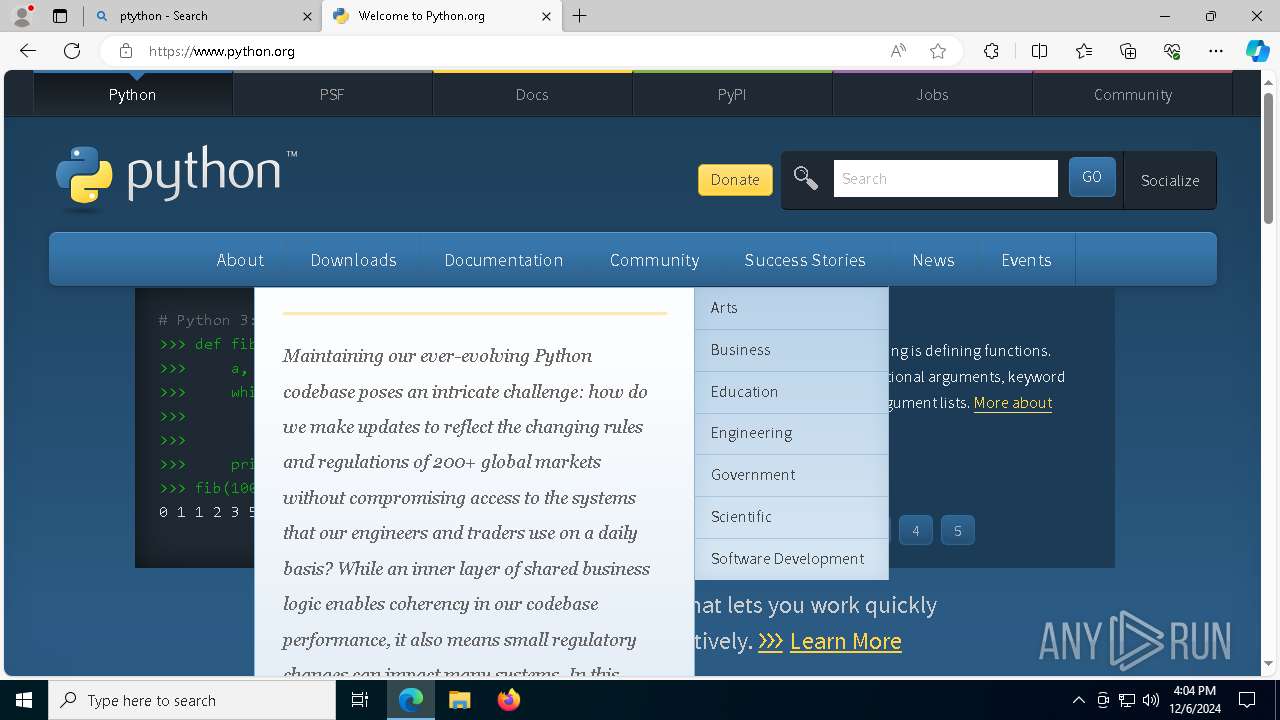Open the volume control tray icon
The height and width of the screenshot is (720, 1280).
[1151, 700]
